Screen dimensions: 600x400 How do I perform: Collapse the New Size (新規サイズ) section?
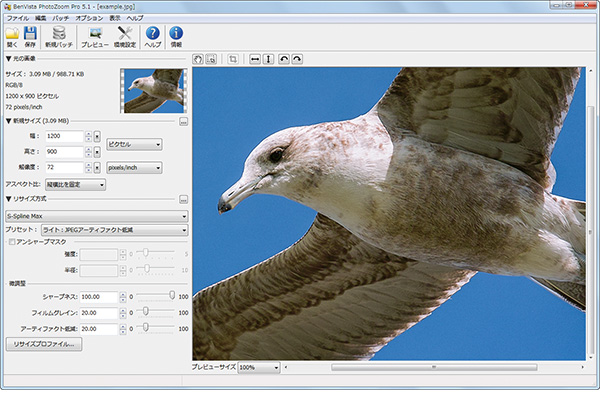[x=8, y=120]
